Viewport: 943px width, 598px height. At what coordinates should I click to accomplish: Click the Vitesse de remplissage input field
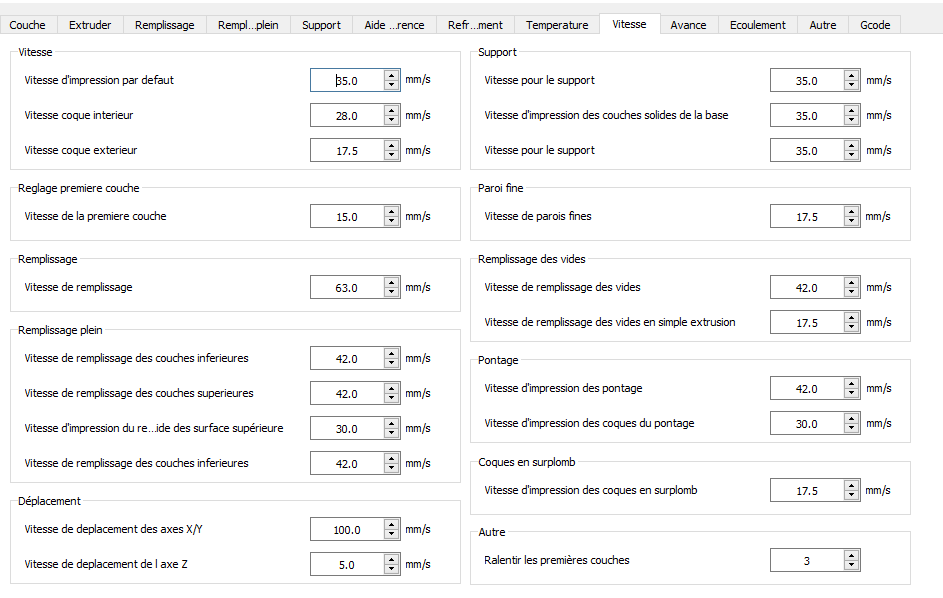346,288
